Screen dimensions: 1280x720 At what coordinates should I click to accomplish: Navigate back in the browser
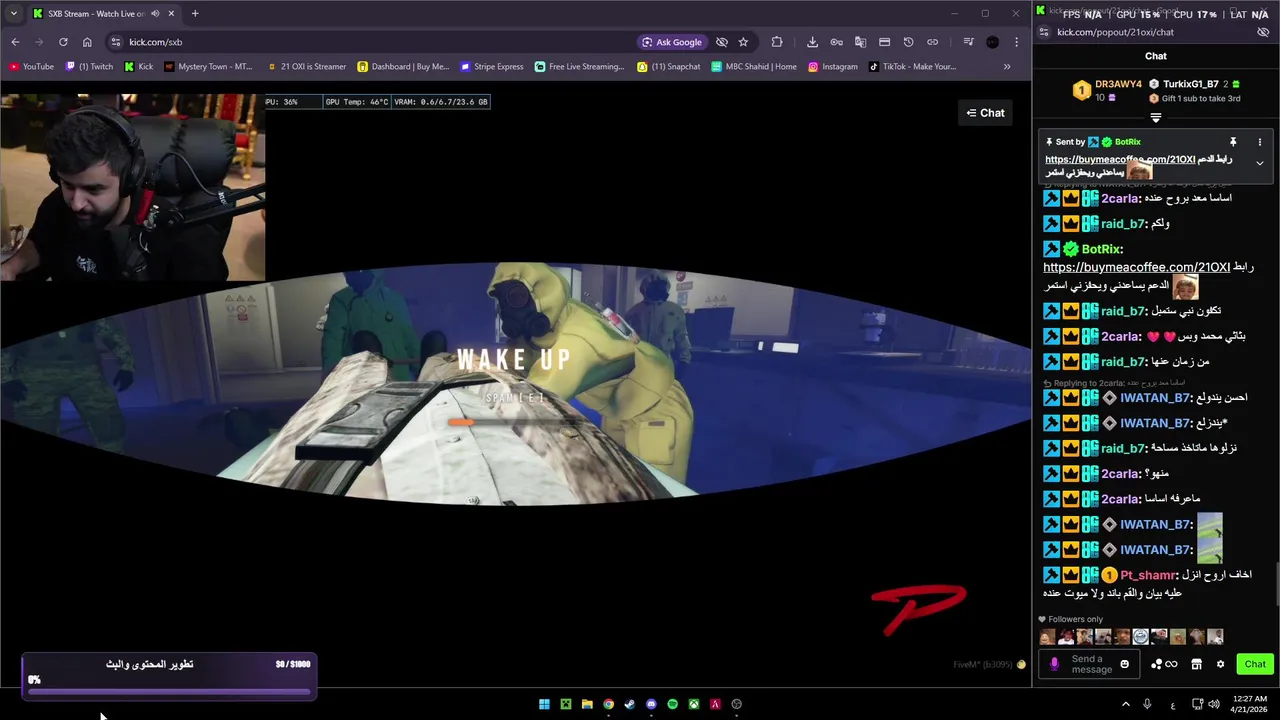[15, 42]
